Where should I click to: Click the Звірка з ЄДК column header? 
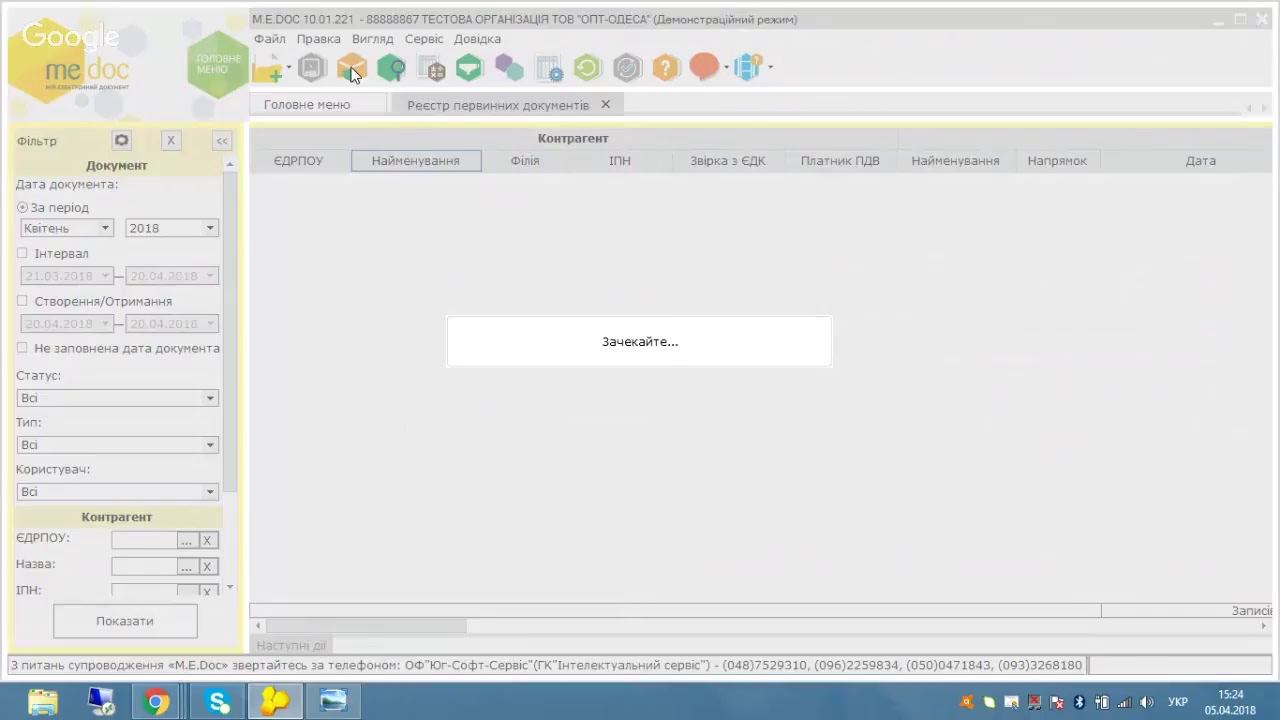click(x=727, y=161)
